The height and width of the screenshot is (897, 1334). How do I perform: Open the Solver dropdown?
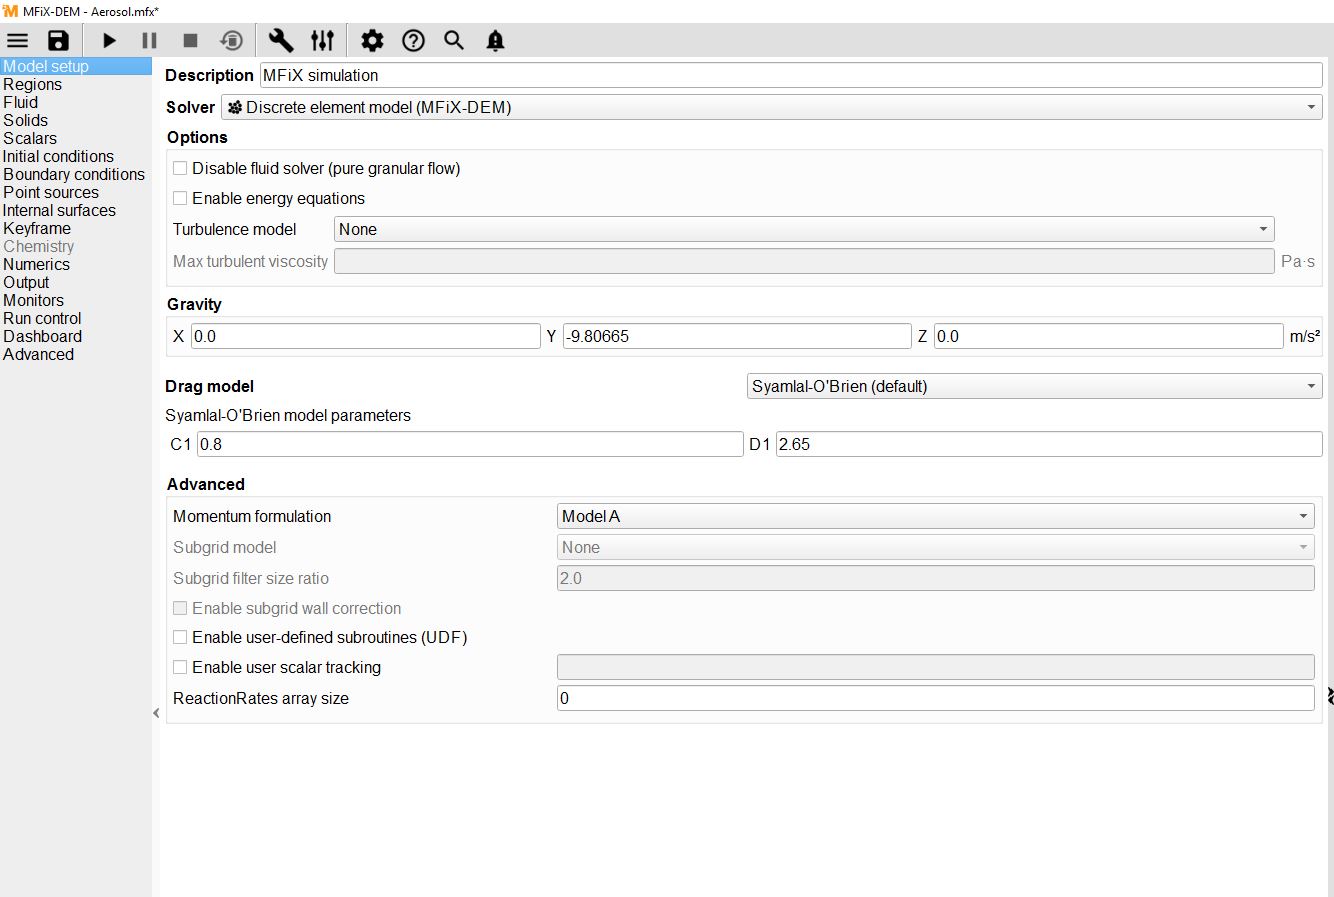(771, 107)
